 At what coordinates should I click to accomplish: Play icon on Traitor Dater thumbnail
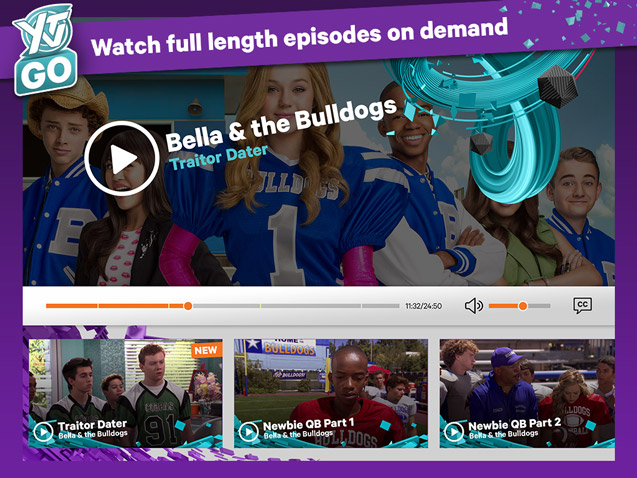click(43, 431)
